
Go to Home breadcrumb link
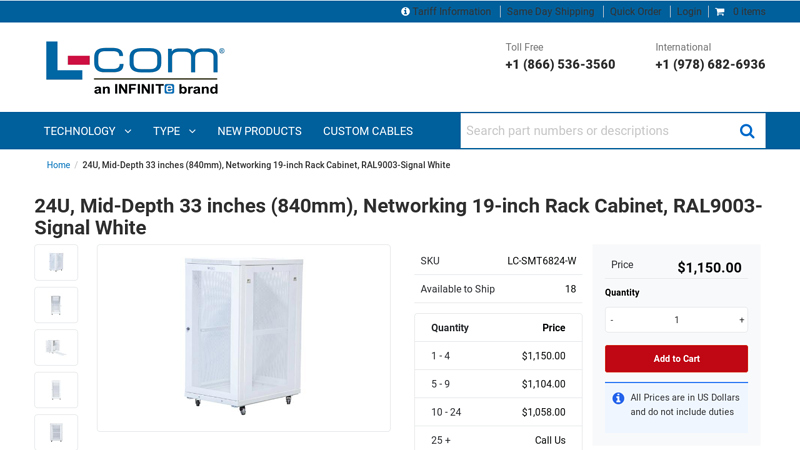click(58, 165)
